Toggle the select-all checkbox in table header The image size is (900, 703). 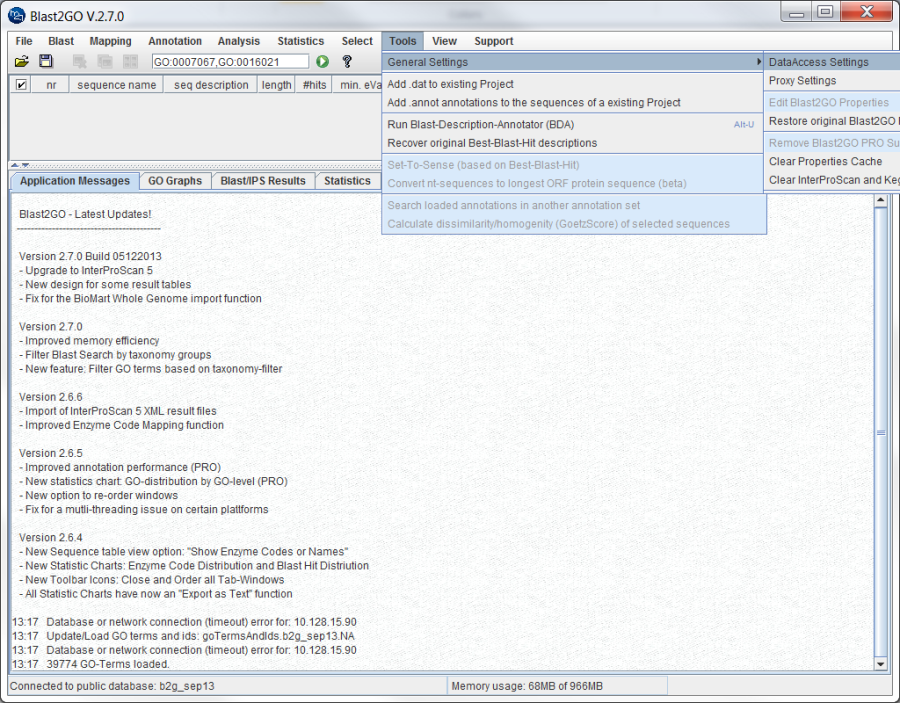click(21, 85)
